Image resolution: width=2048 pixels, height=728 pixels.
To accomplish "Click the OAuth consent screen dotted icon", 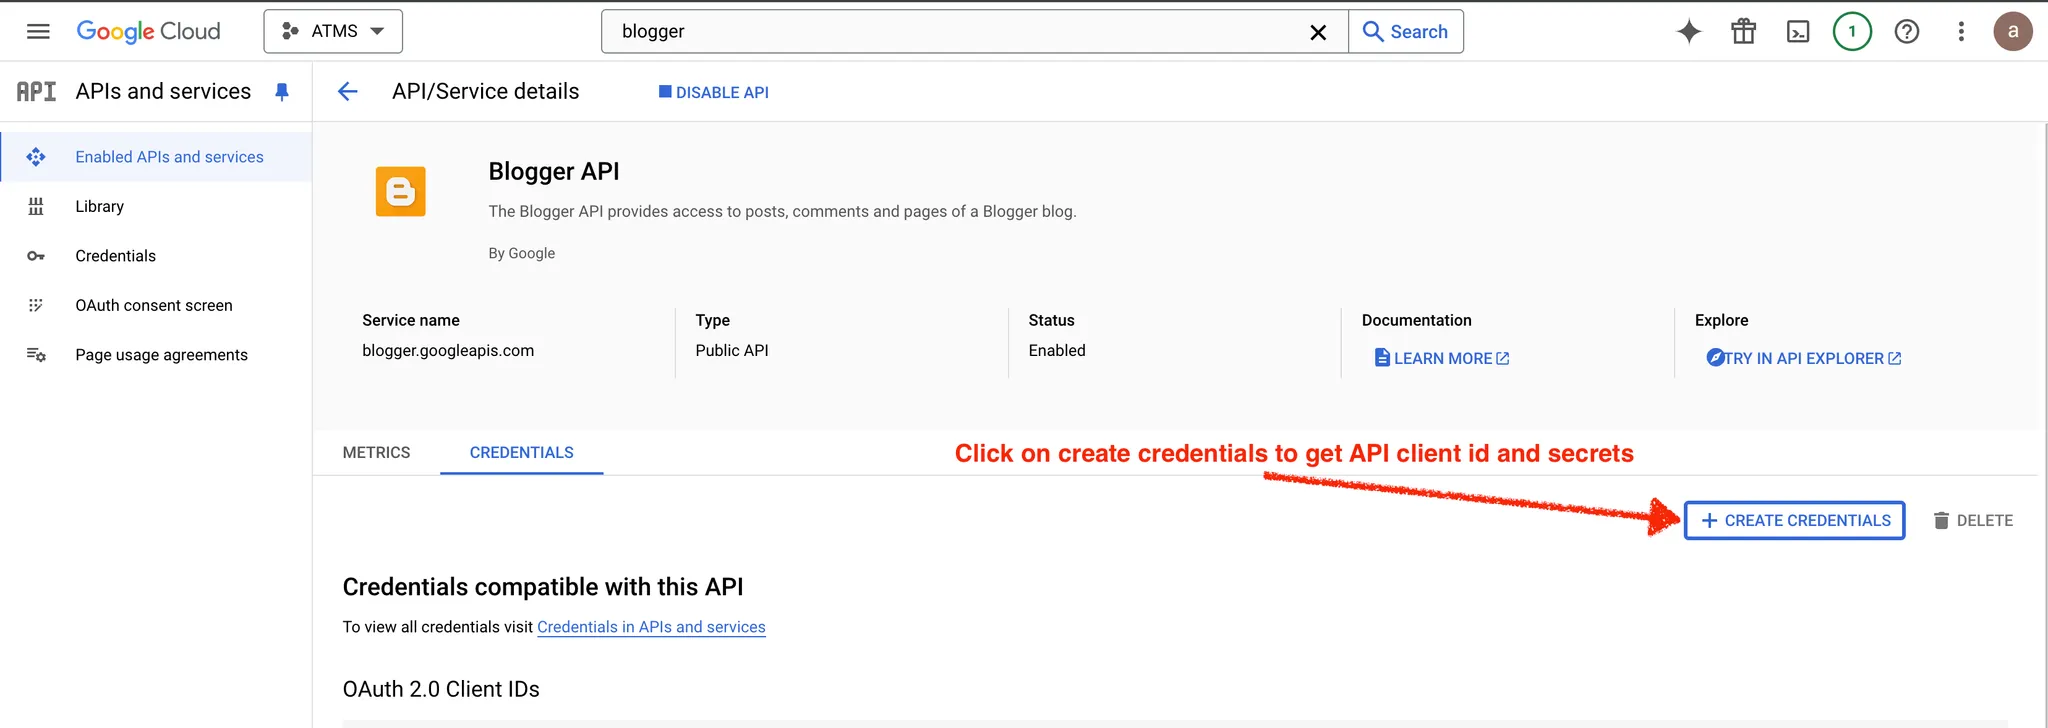I will pyautogui.click(x=36, y=305).
